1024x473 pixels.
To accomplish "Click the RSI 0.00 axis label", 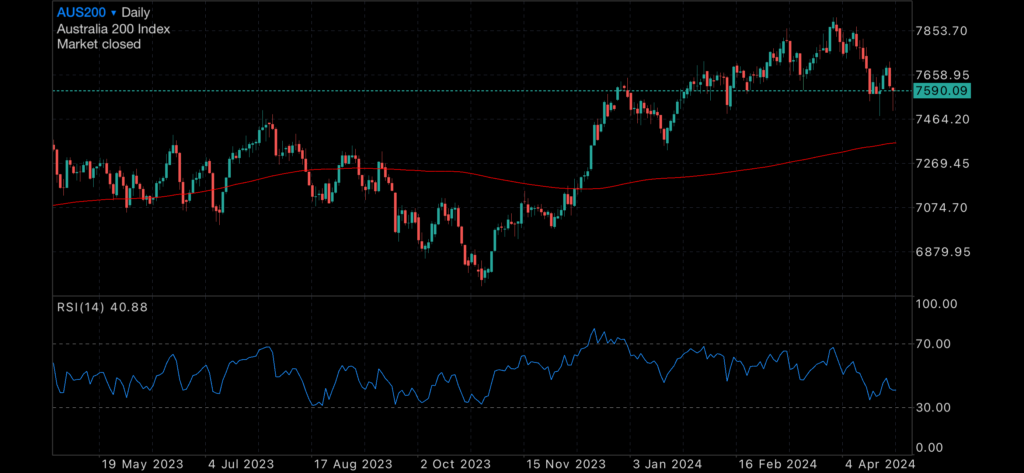I will [930, 448].
